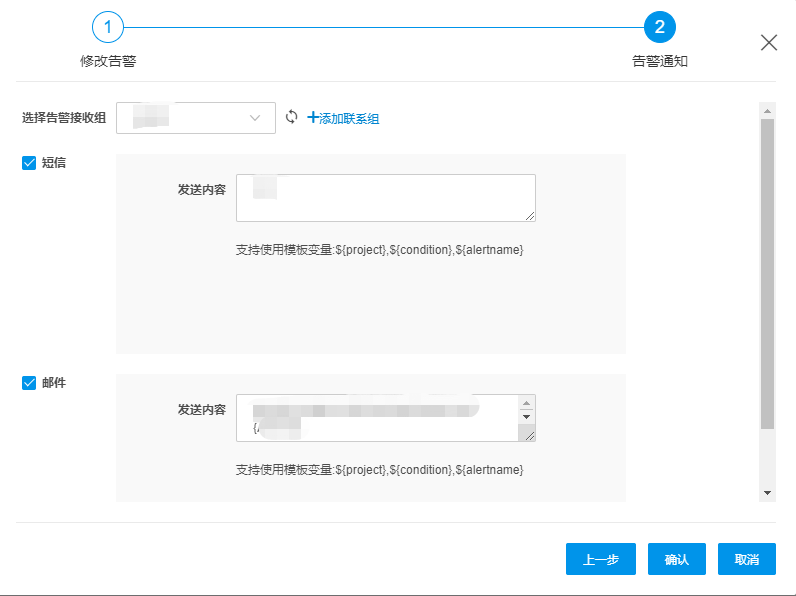
Task: Click the 发送内容 label in 短信 section
Action: (202, 190)
